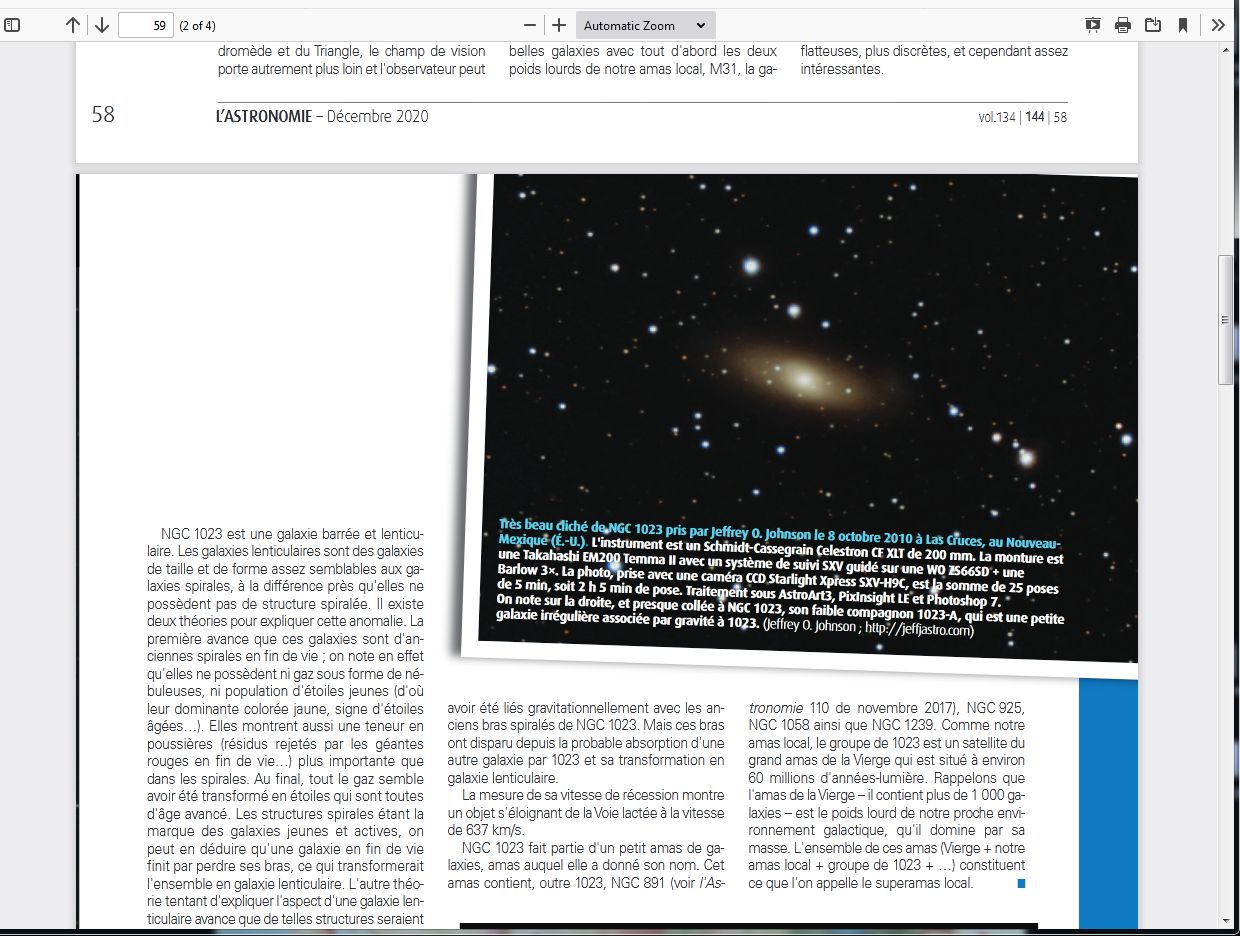Click the page number field showing 59

coord(146,25)
